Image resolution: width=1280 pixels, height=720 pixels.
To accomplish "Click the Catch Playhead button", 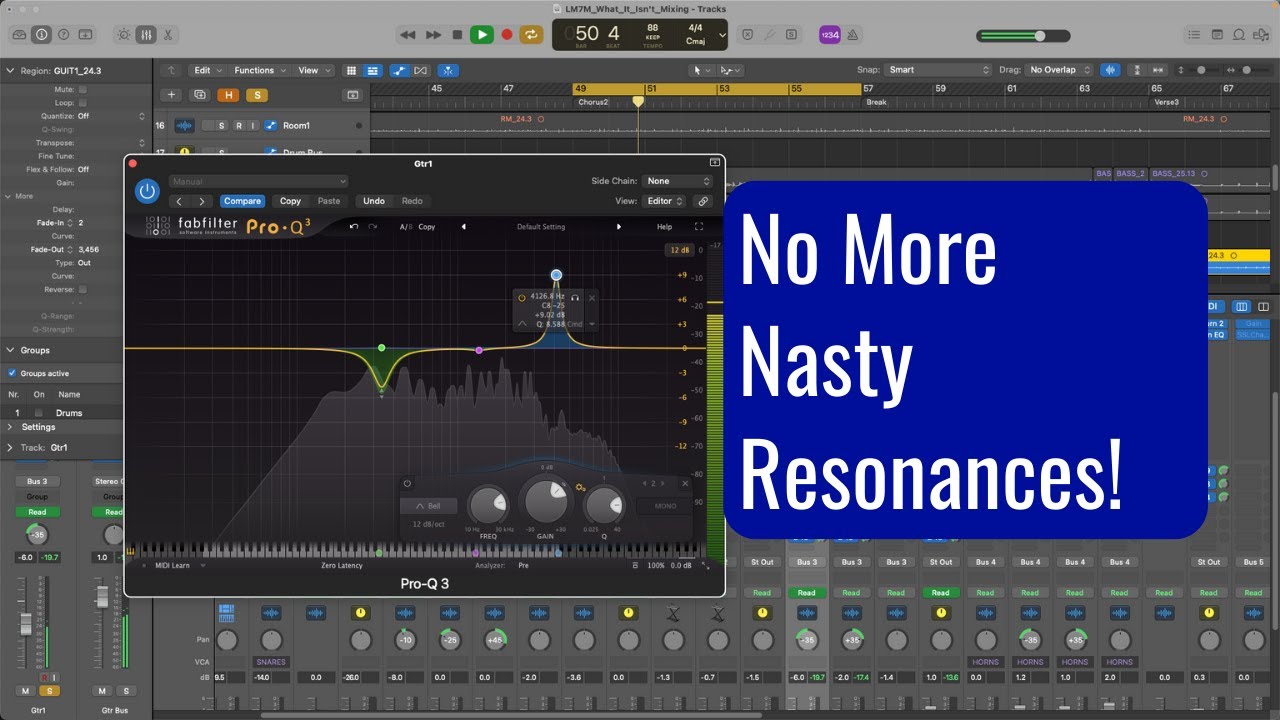I will point(450,70).
